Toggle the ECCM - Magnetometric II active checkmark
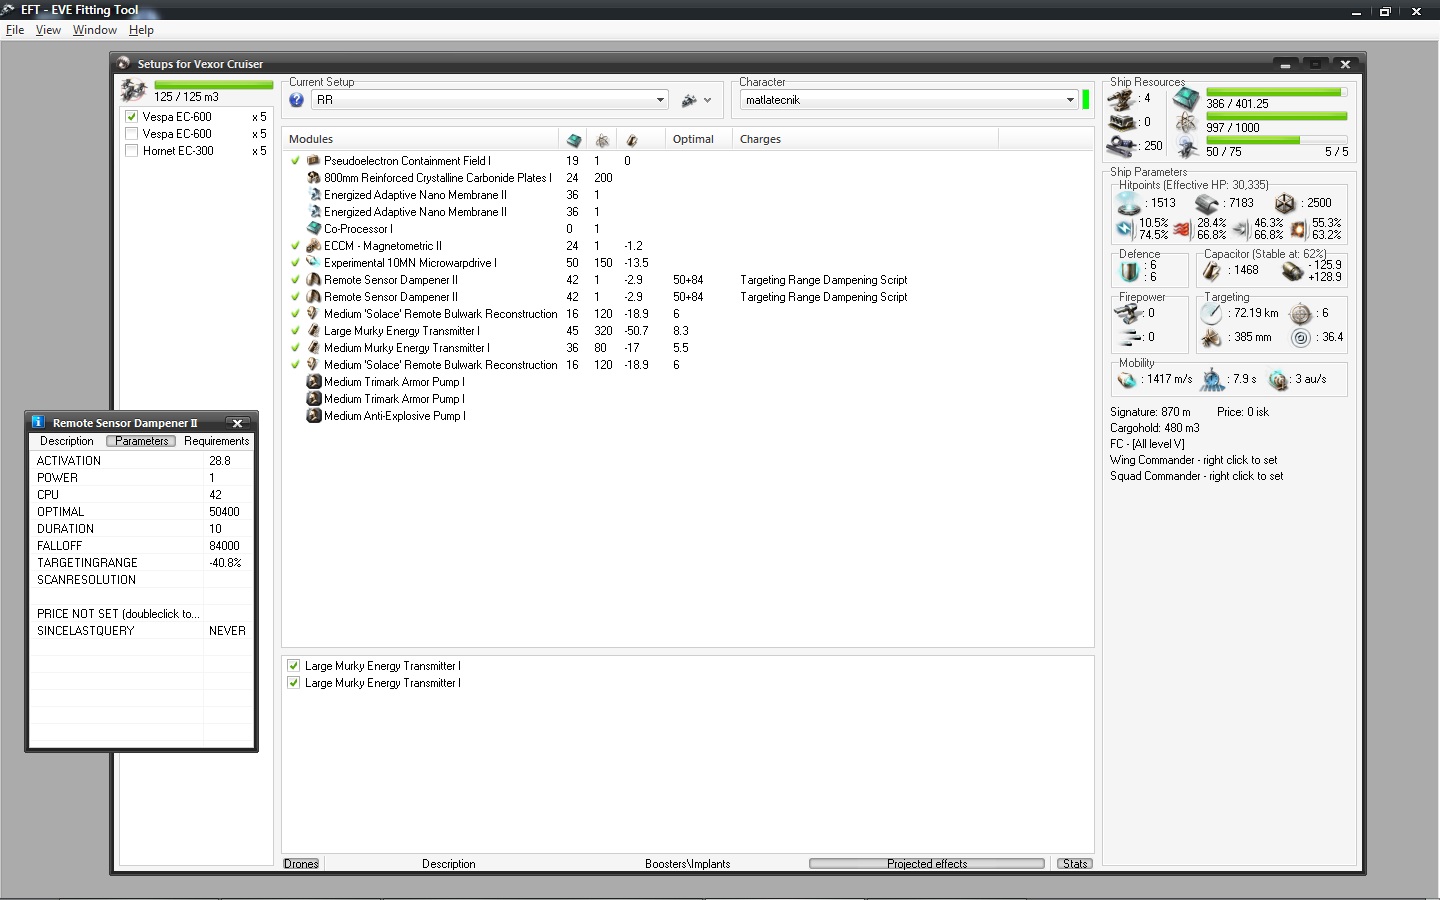The image size is (1440, 900). [296, 246]
